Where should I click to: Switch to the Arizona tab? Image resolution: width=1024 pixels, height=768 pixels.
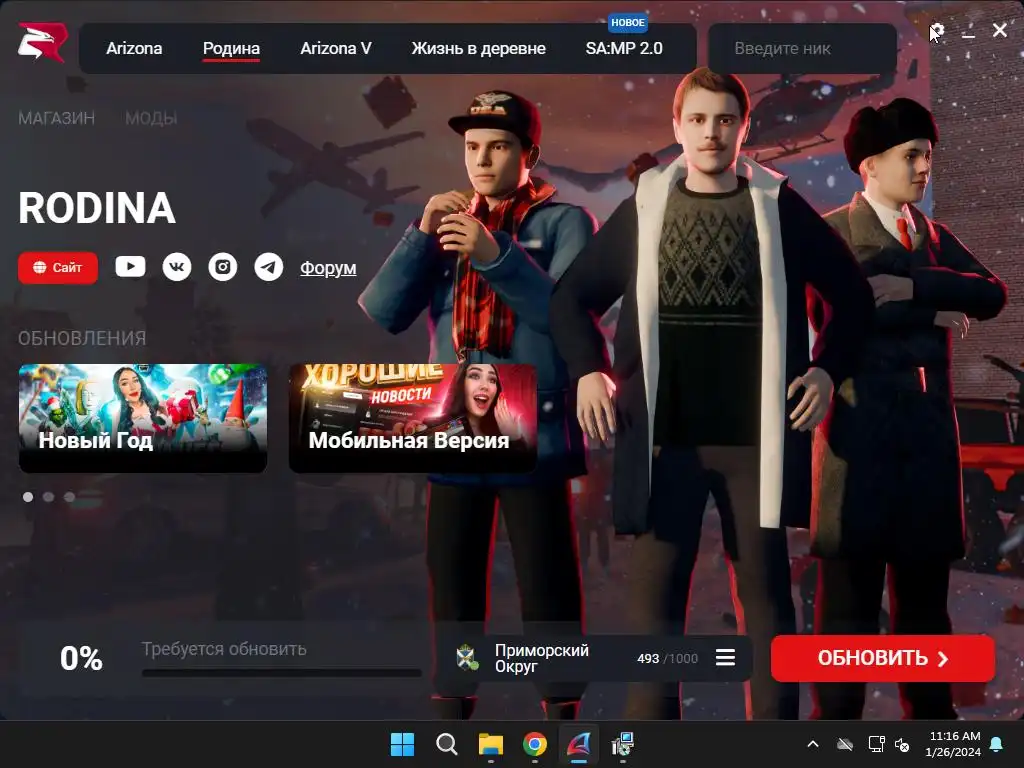click(134, 48)
